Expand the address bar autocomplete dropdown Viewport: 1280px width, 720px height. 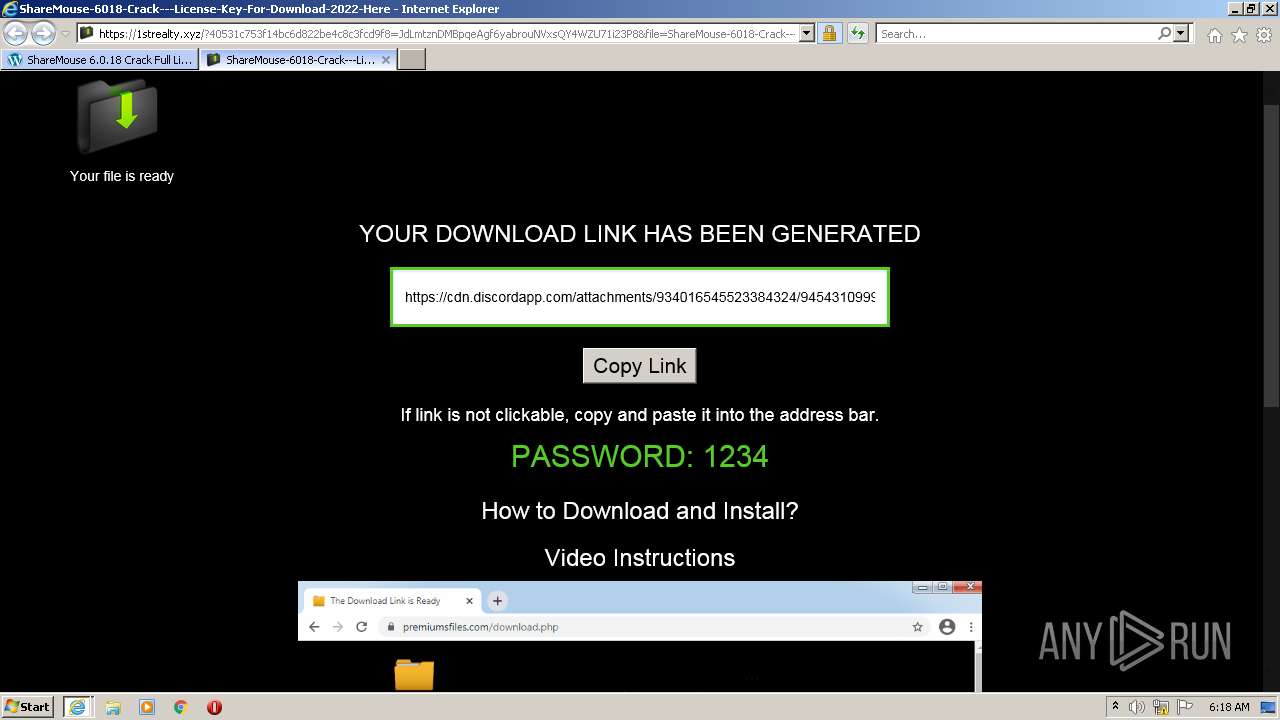(807, 33)
